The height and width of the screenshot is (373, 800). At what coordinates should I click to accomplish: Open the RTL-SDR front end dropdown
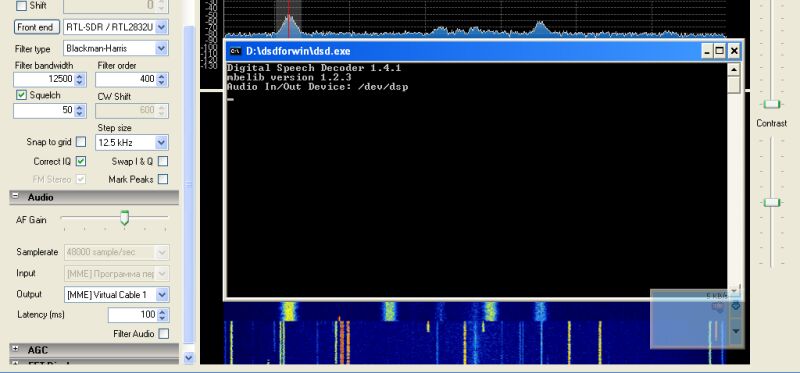pos(161,27)
